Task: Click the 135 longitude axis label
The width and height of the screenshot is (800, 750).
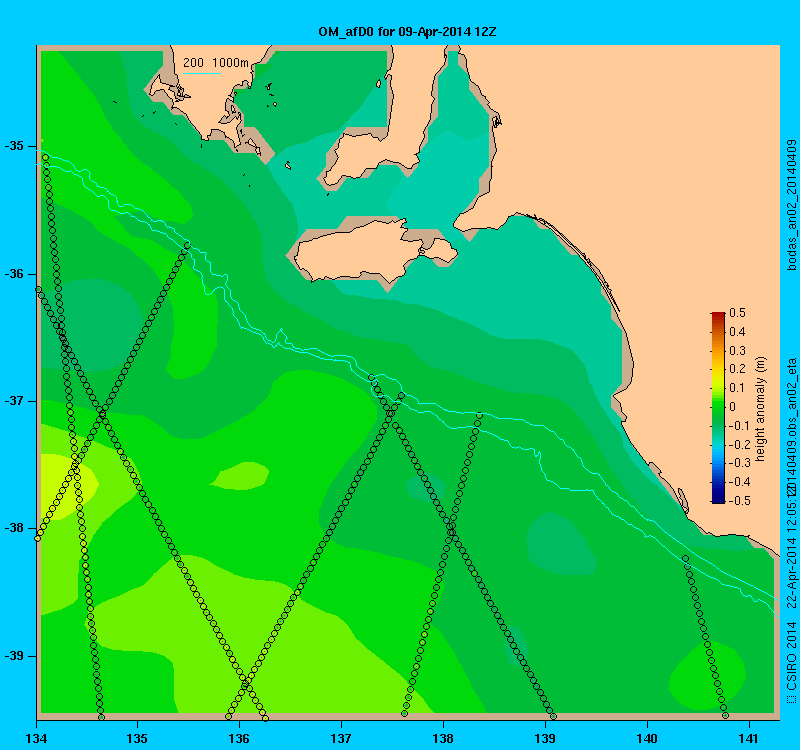Action: [x=137, y=738]
